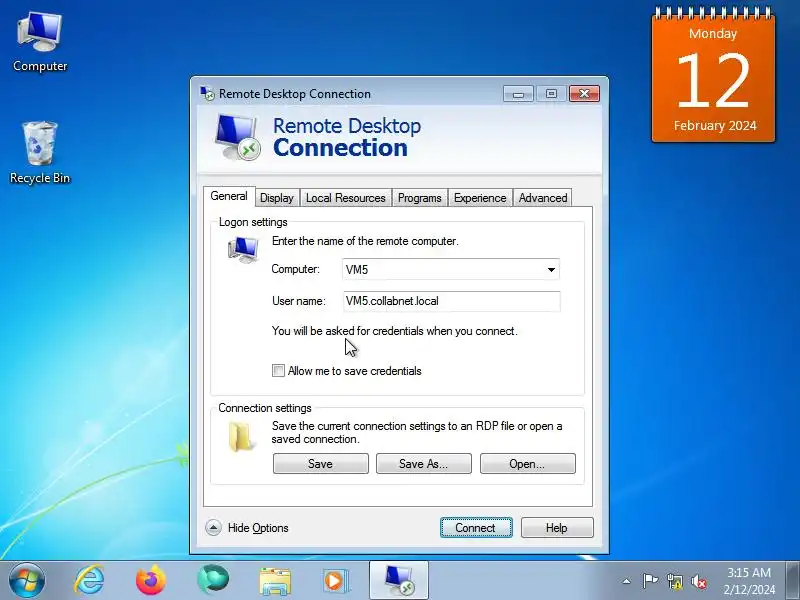Viewport: 800px width, 600px height.
Task: Click the "Logon settings" group label
Action: pos(253,222)
